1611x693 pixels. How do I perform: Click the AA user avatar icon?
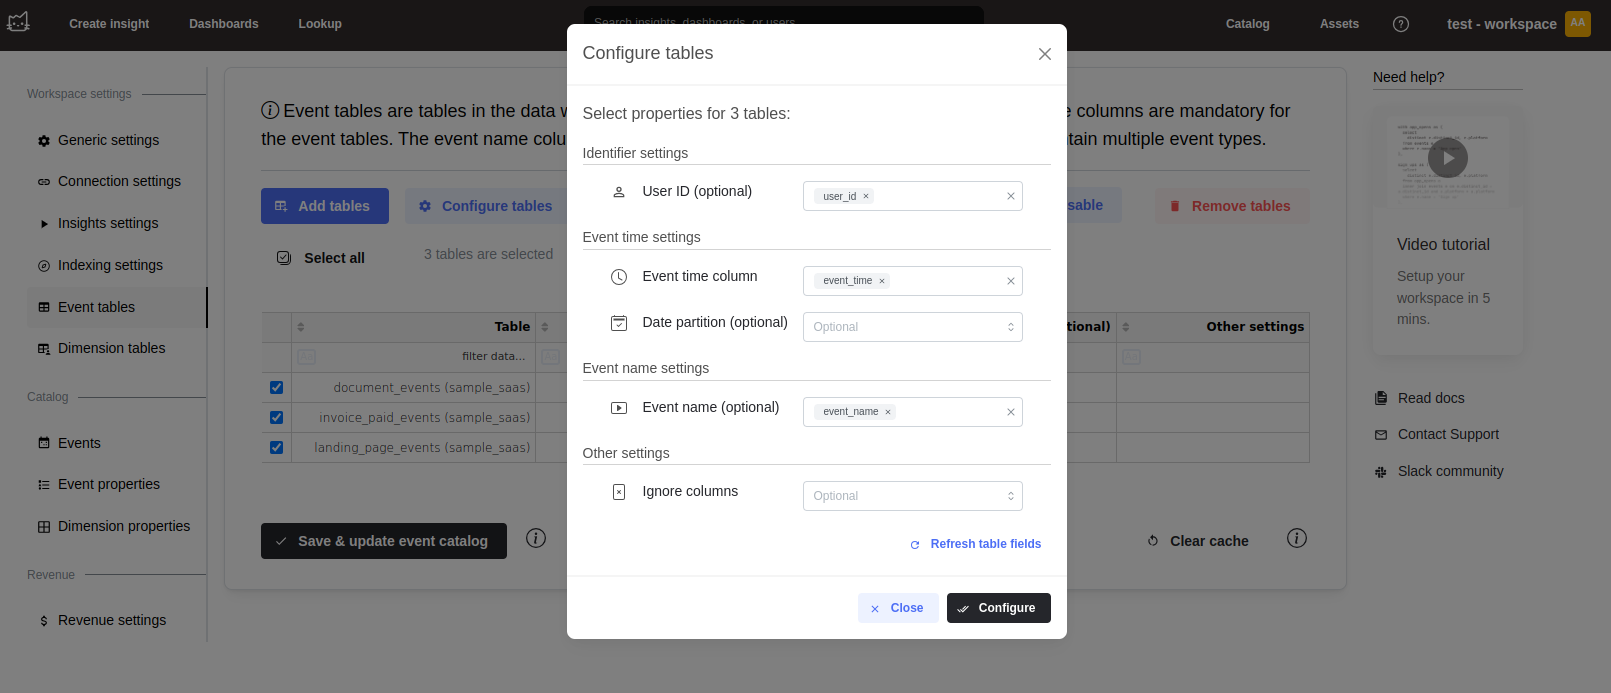click(1577, 23)
